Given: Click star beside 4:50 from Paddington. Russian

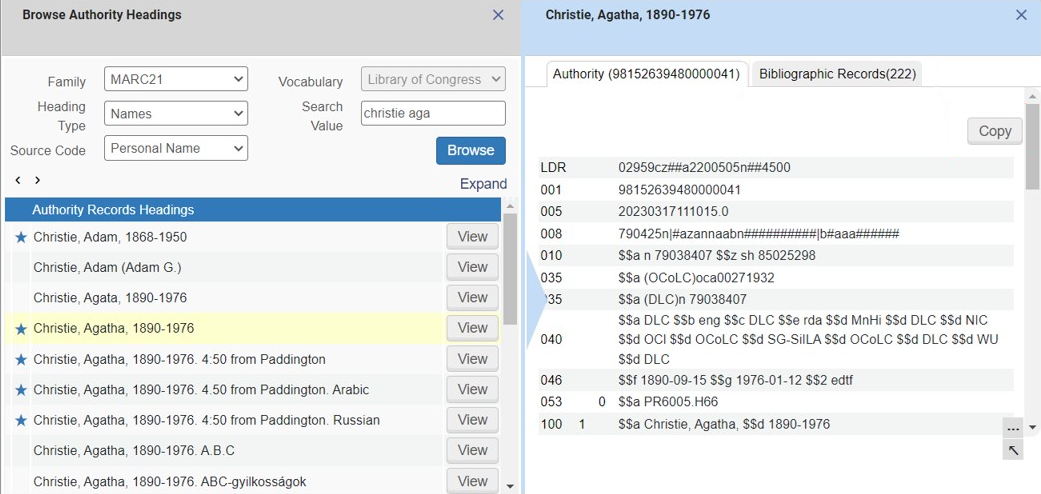Looking at the screenshot, I should [21, 420].
